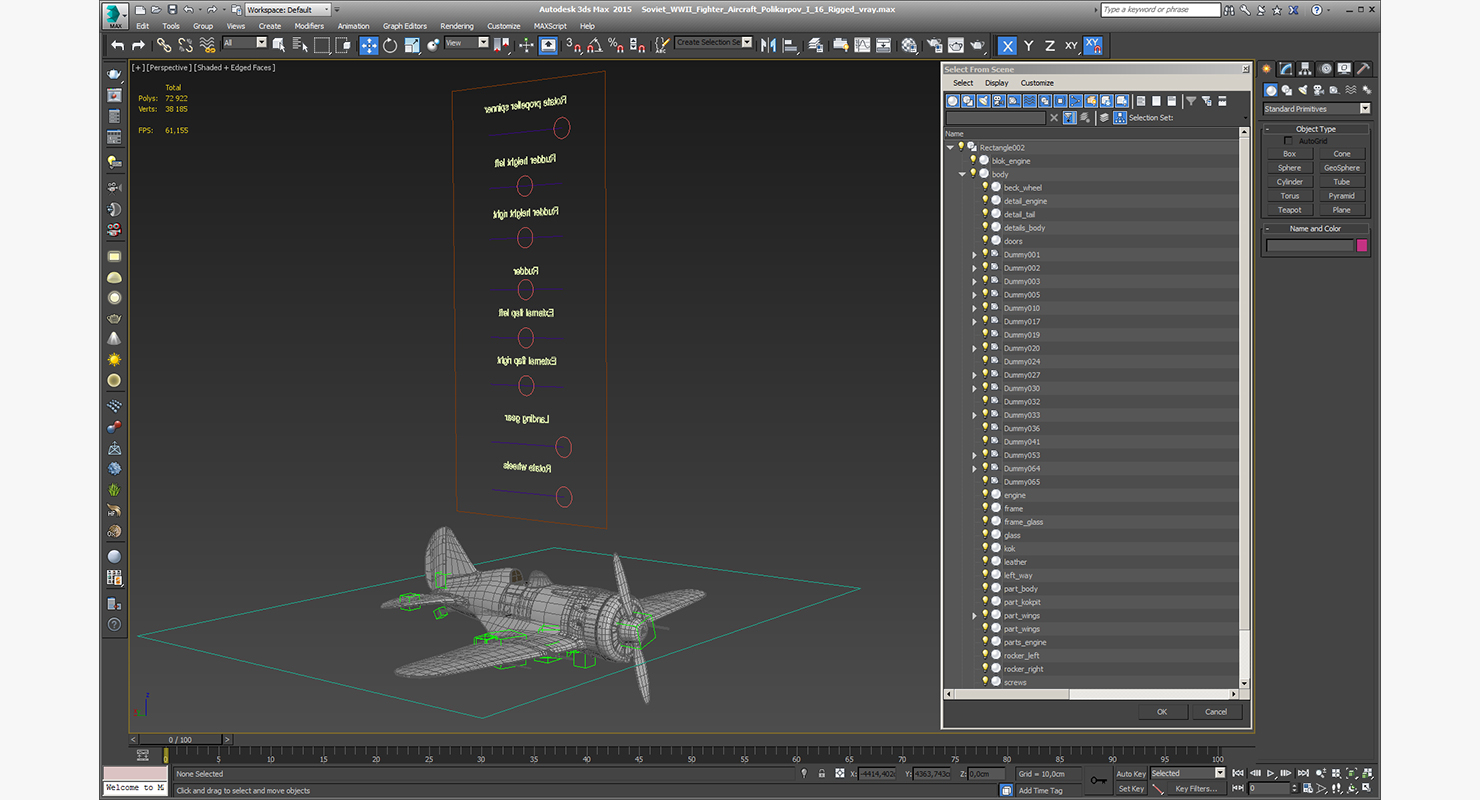
Task: Activate the Select and Uniform Scale tool
Action: tap(411, 45)
